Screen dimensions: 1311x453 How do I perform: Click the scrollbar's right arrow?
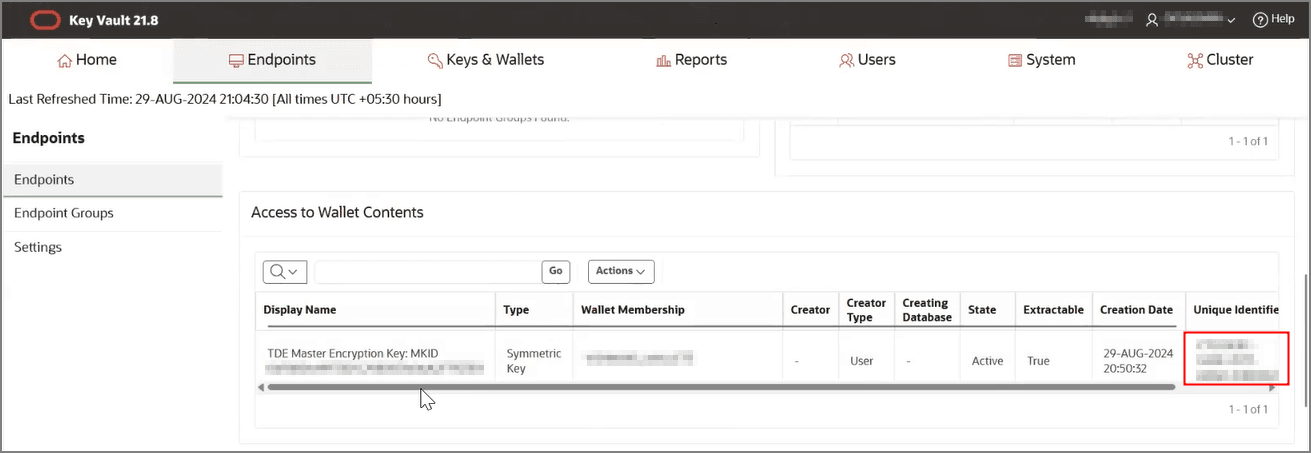tap(1272, 387)
